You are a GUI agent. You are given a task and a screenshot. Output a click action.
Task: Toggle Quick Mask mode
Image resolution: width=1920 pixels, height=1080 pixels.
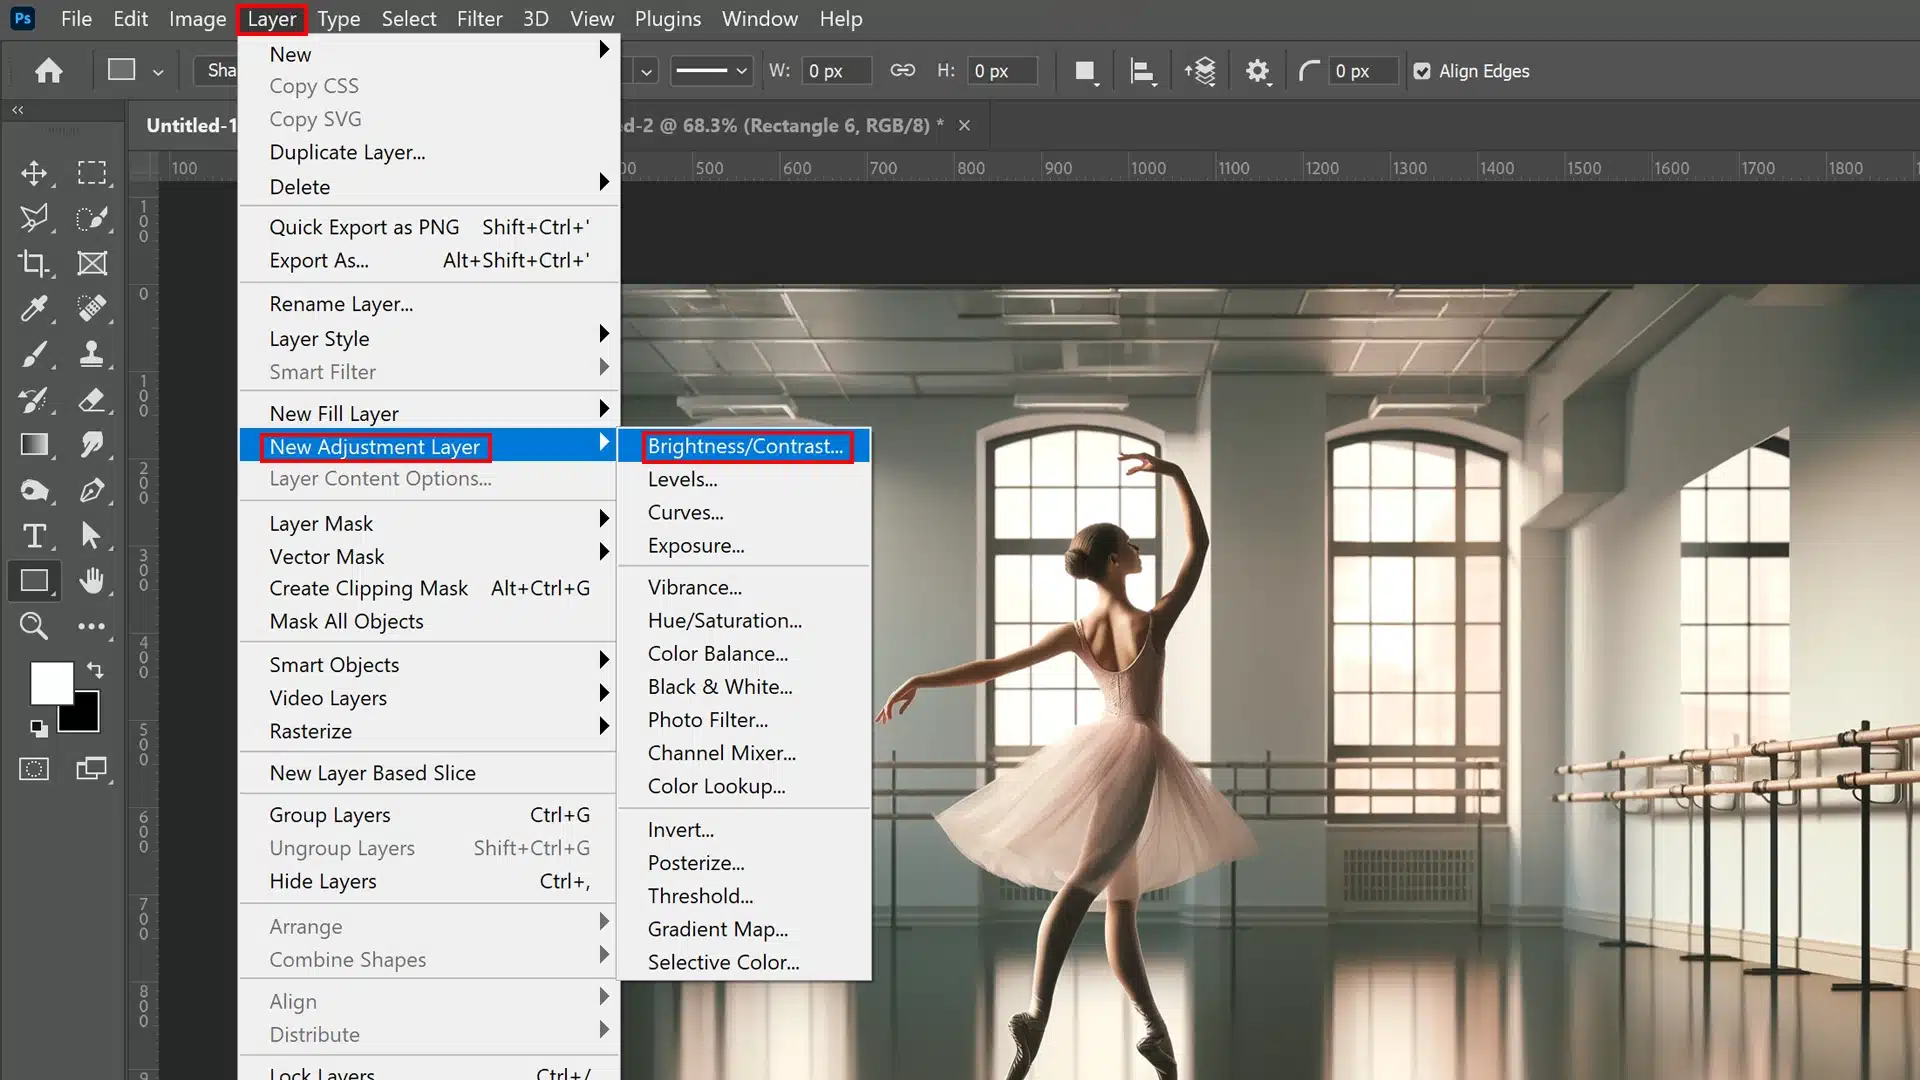point(34,769)
